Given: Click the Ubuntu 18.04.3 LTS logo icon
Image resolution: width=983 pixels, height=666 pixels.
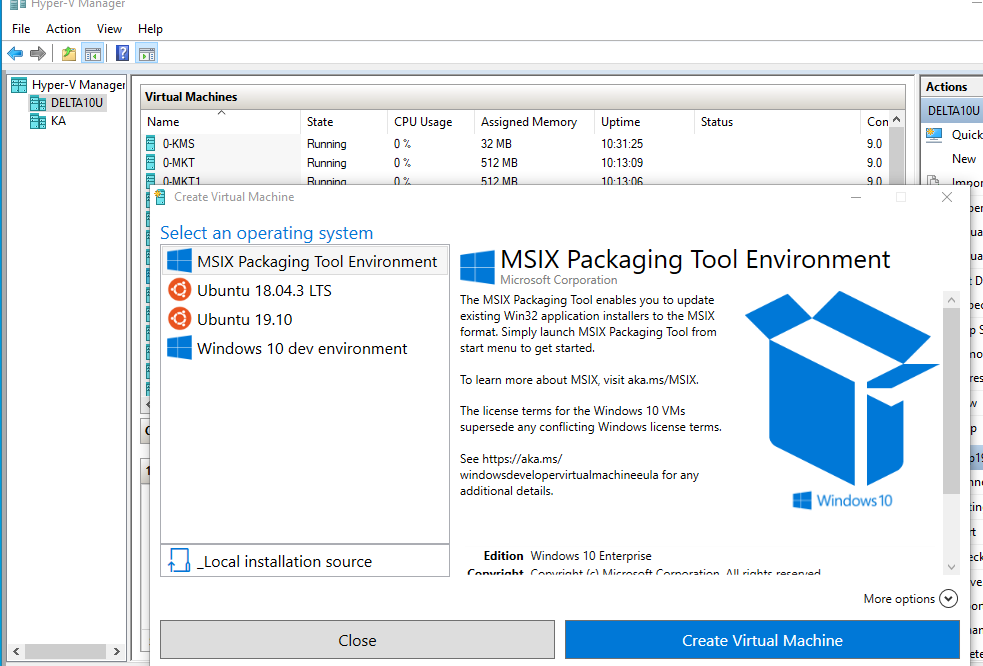Looking at the screenshot, I should 179,290.
